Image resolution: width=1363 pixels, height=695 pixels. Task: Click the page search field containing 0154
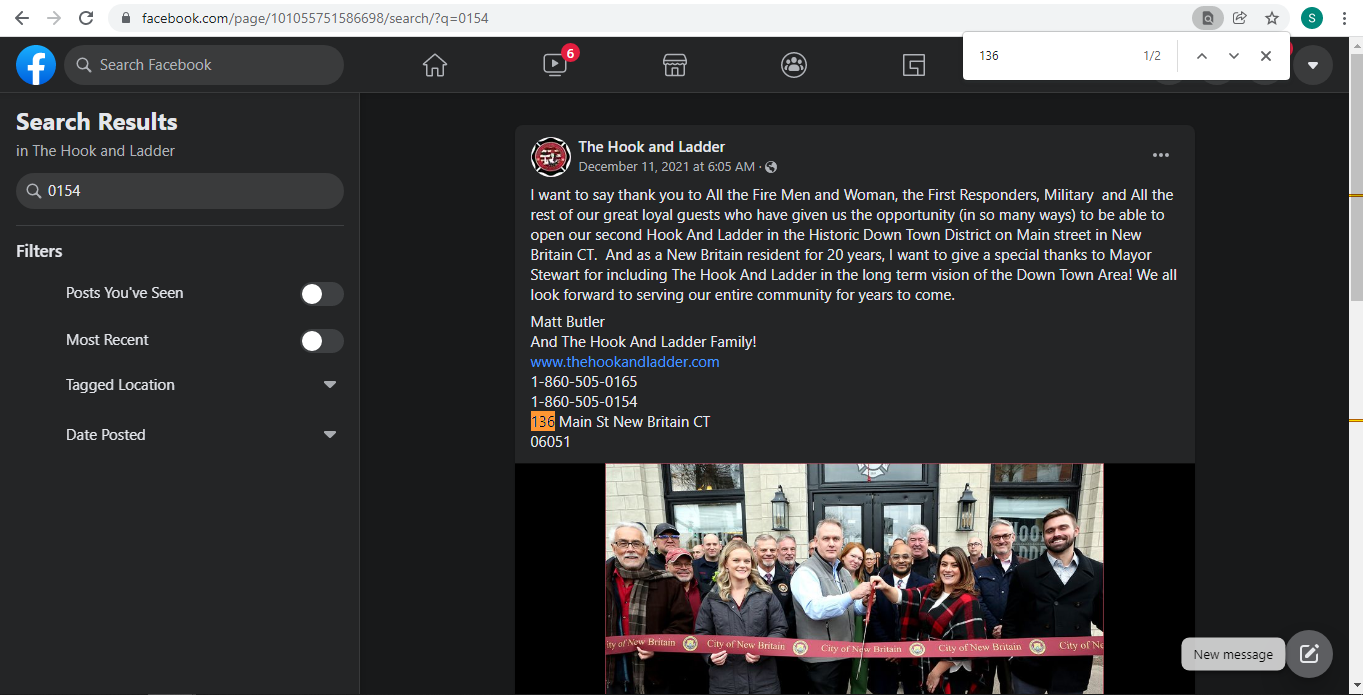(180, 191)
